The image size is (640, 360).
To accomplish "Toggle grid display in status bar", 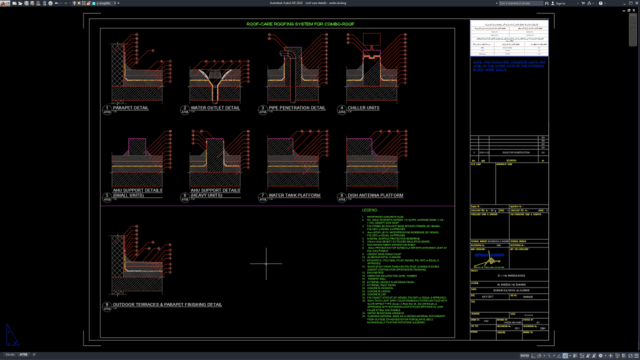I will tap(533, 356).
